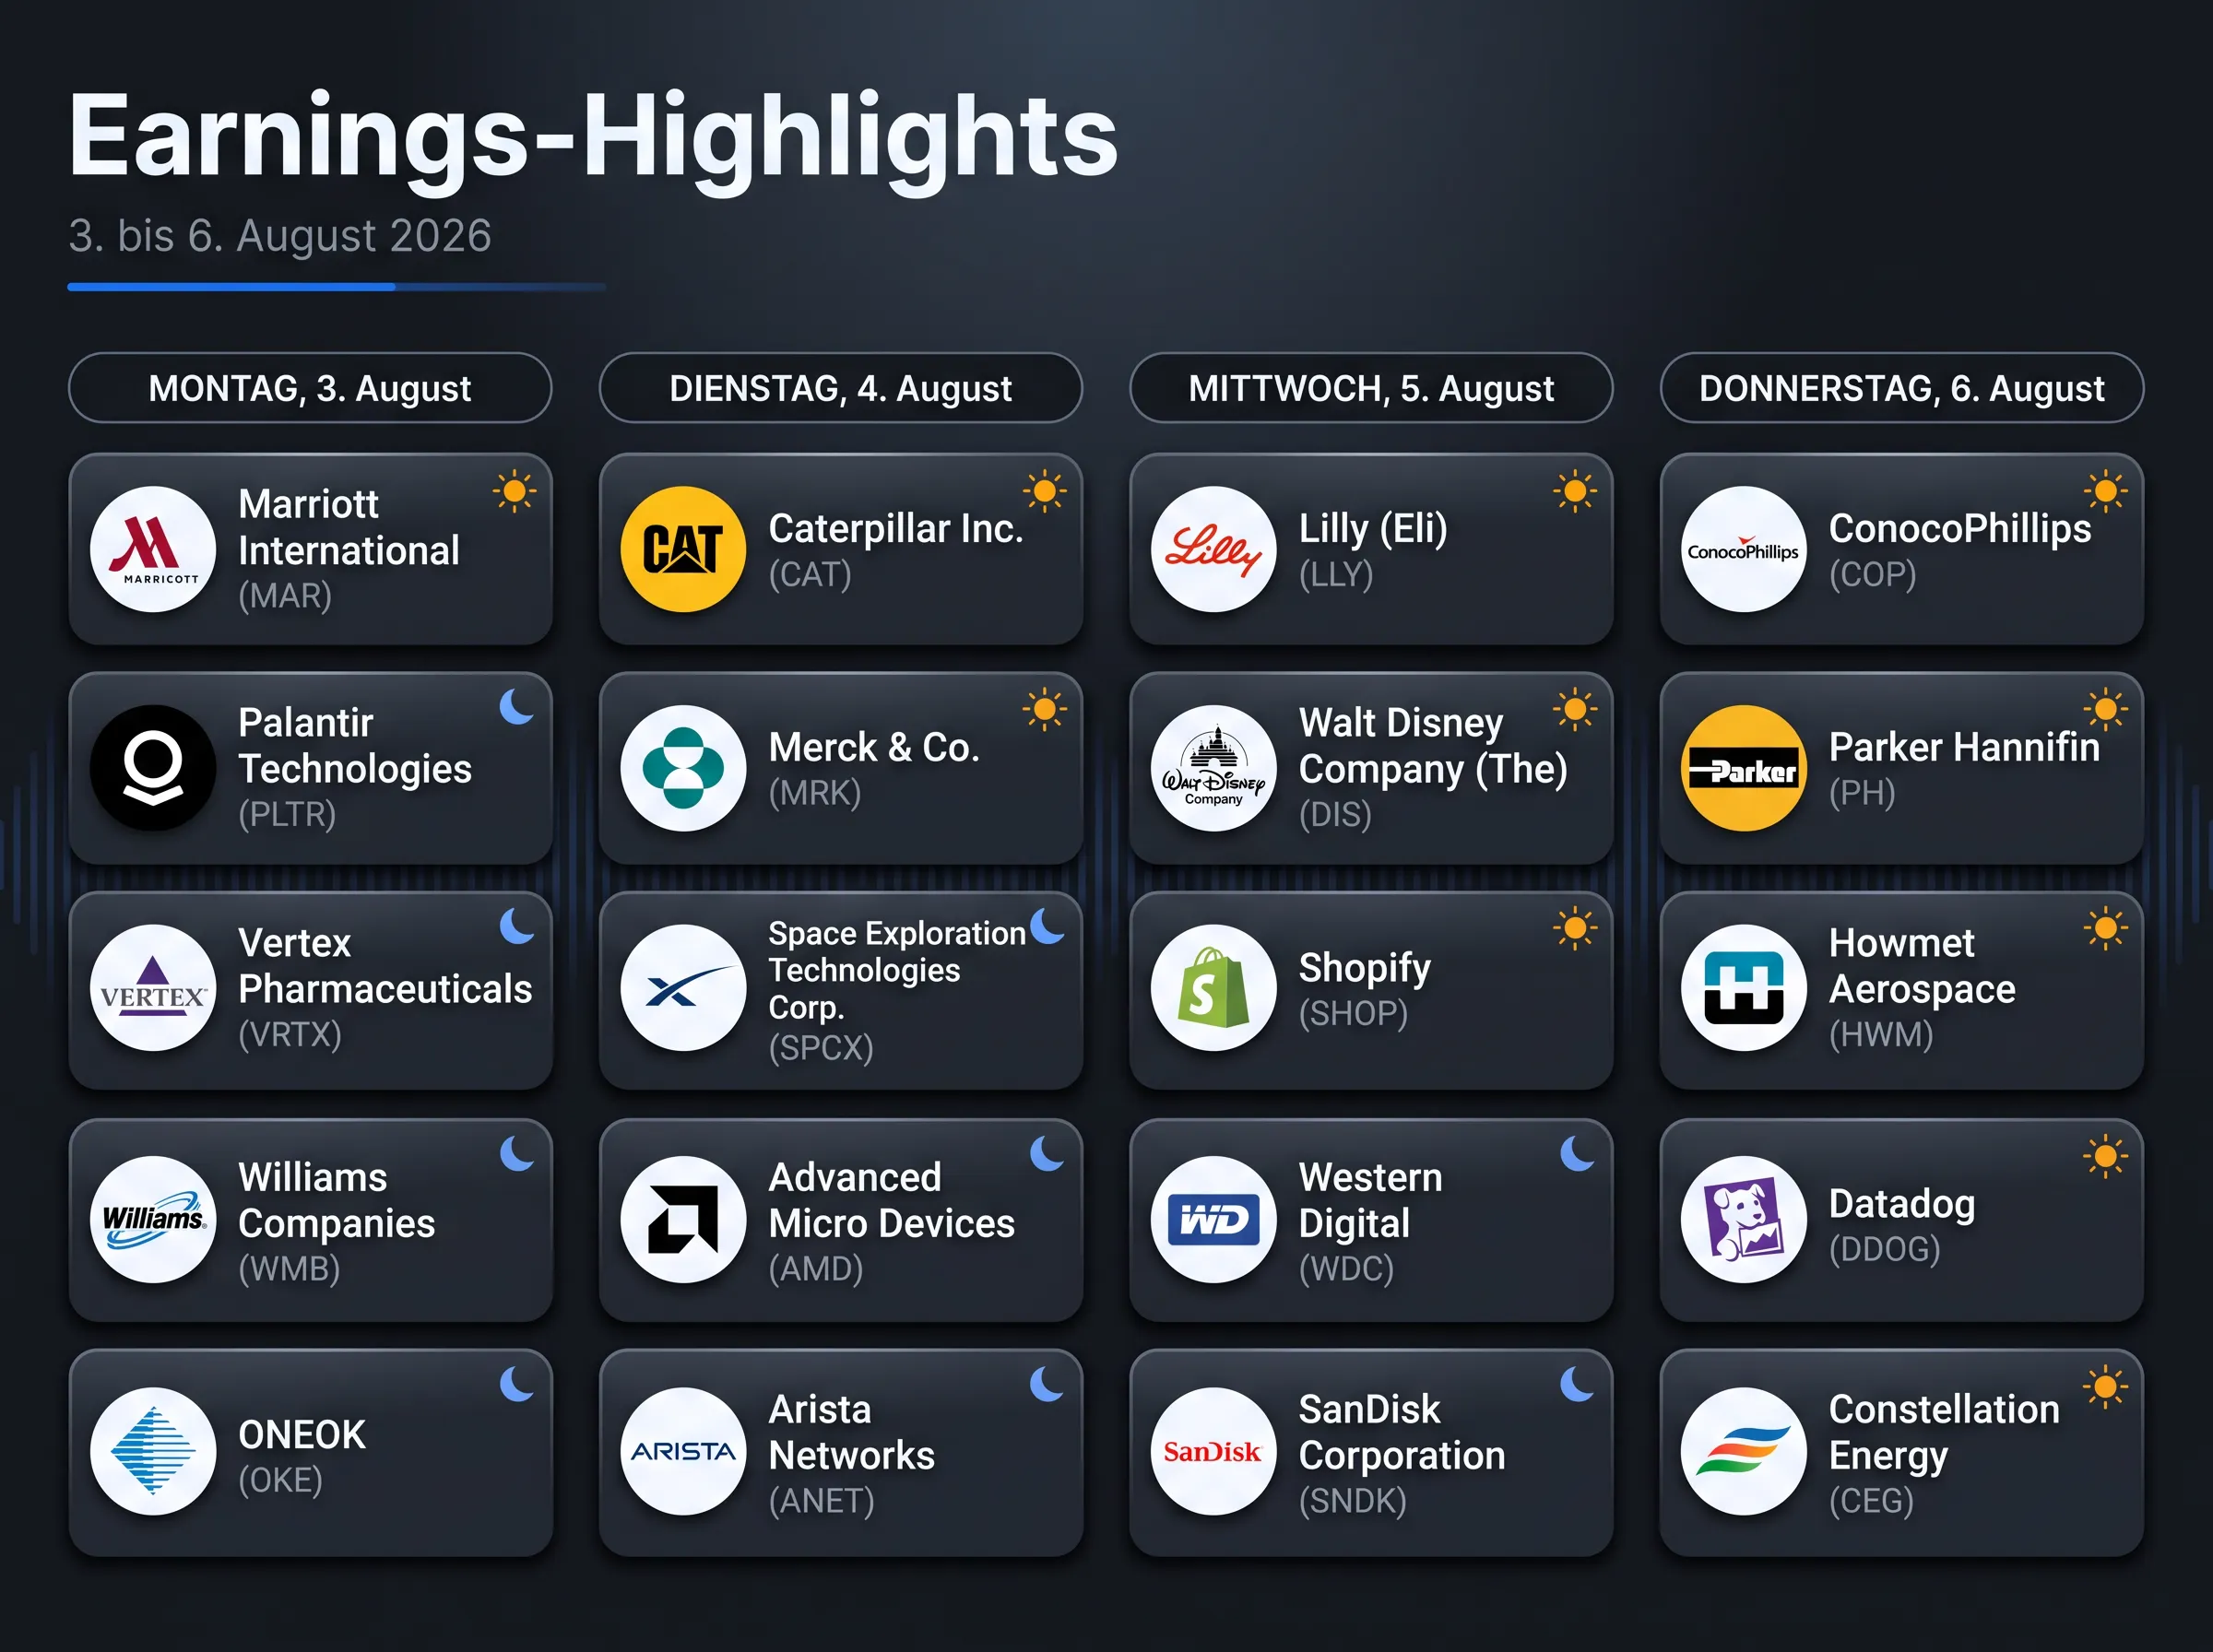Click the moon icon on the SanDisk card
Image resolution: width=2213 pixels, height=1652 pixels.
click(x=1577, y=1384)
